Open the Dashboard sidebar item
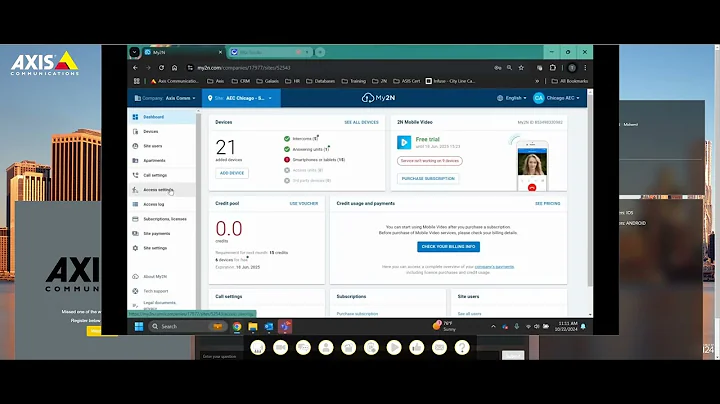Image resolution: width=720 pixels, height=404 pixels. pos(162,117)
